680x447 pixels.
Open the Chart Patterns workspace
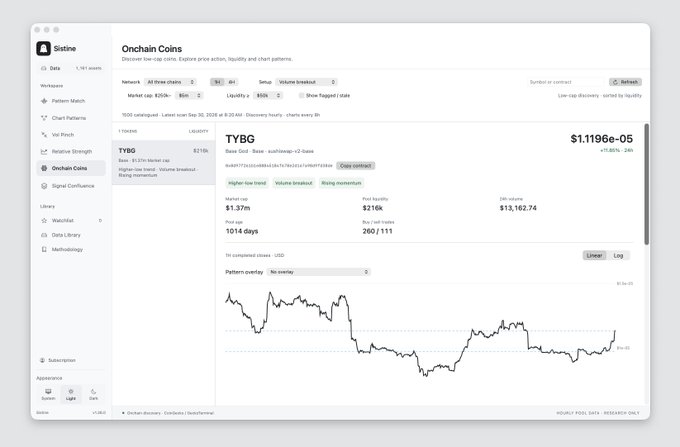[71, 118]
